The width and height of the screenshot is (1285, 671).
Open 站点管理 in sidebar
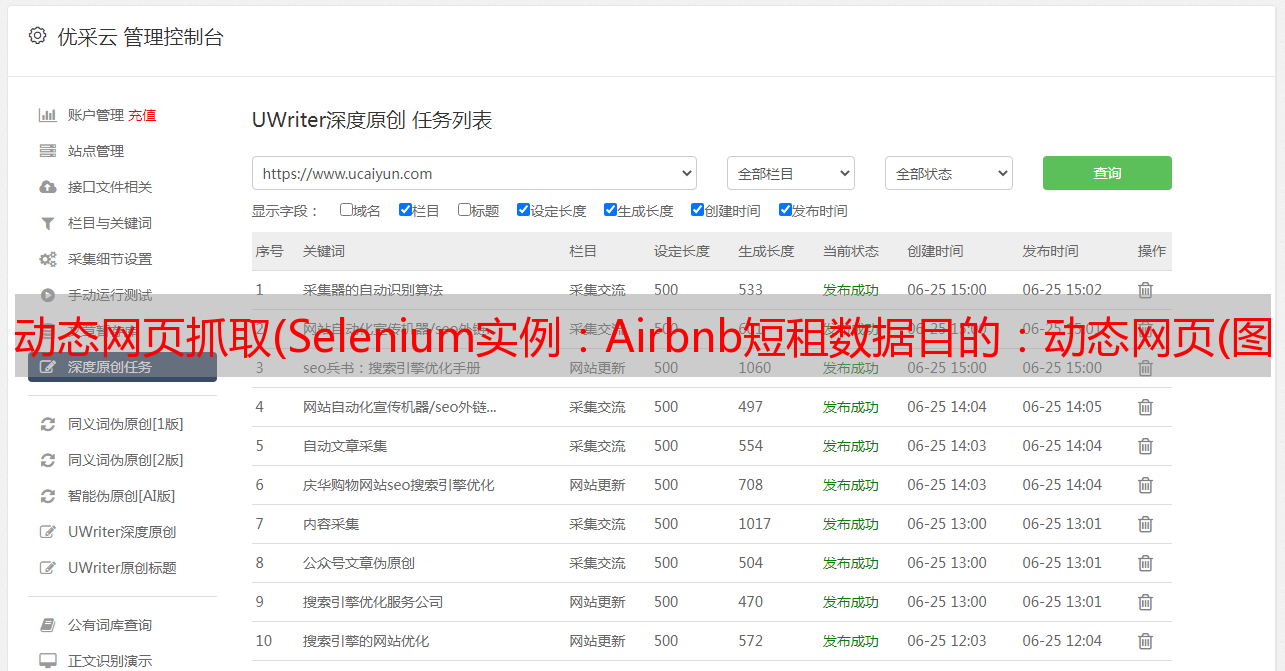coord(96,151)
